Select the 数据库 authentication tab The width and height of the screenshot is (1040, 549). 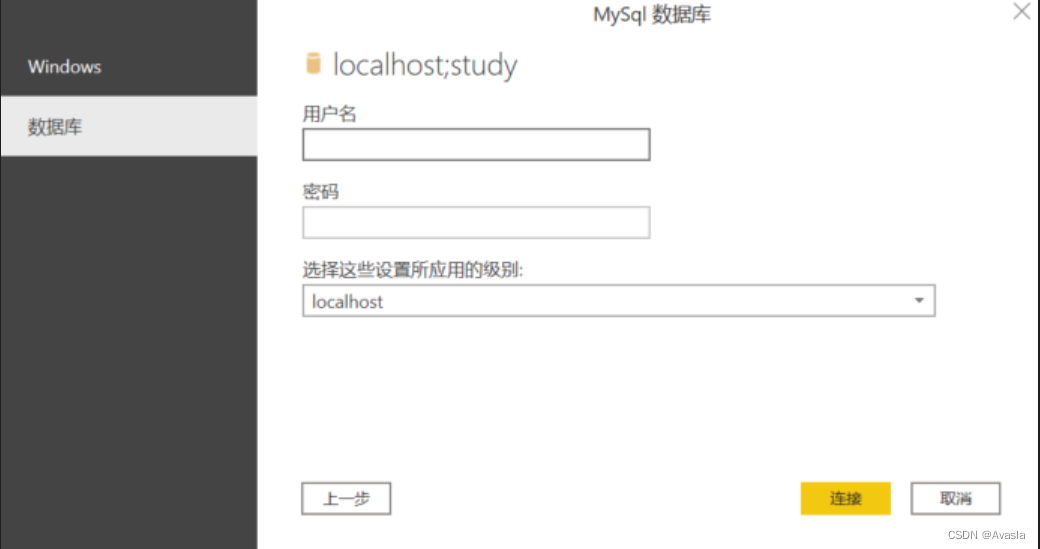pyautogui.click(x=129, y=126)
